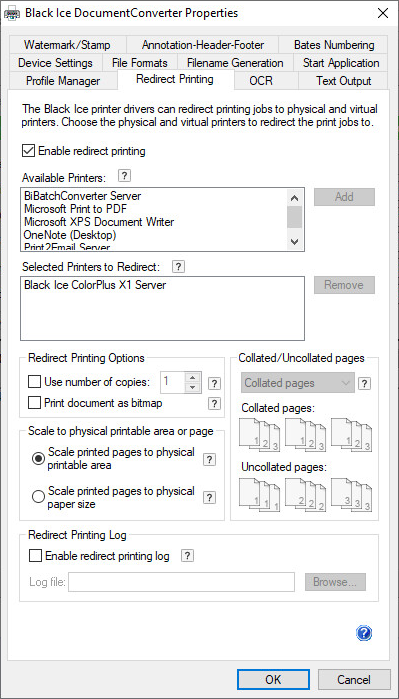Image resolution: width=399 pixels, height=699 pixels.
Task: Uncheck Enable redirect printing
Action: tap(29, 151)
